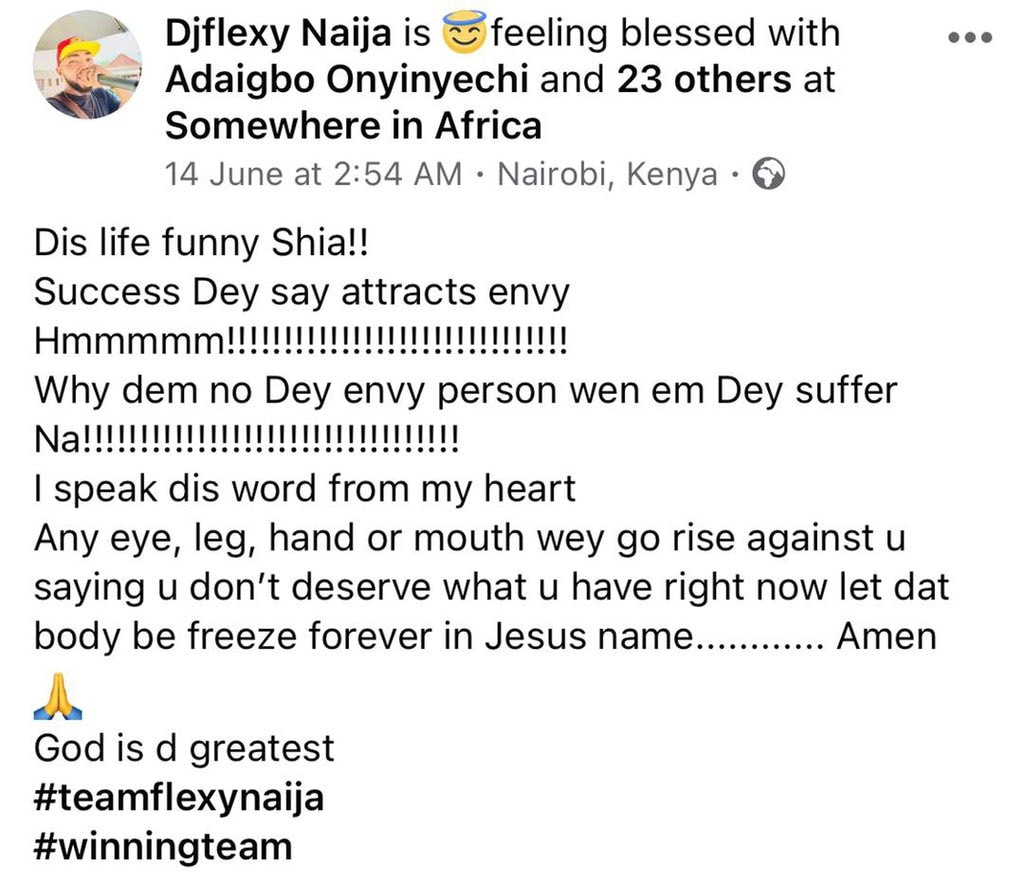Click the 14 June at 2:54 AM timestamp

point(313,174)
